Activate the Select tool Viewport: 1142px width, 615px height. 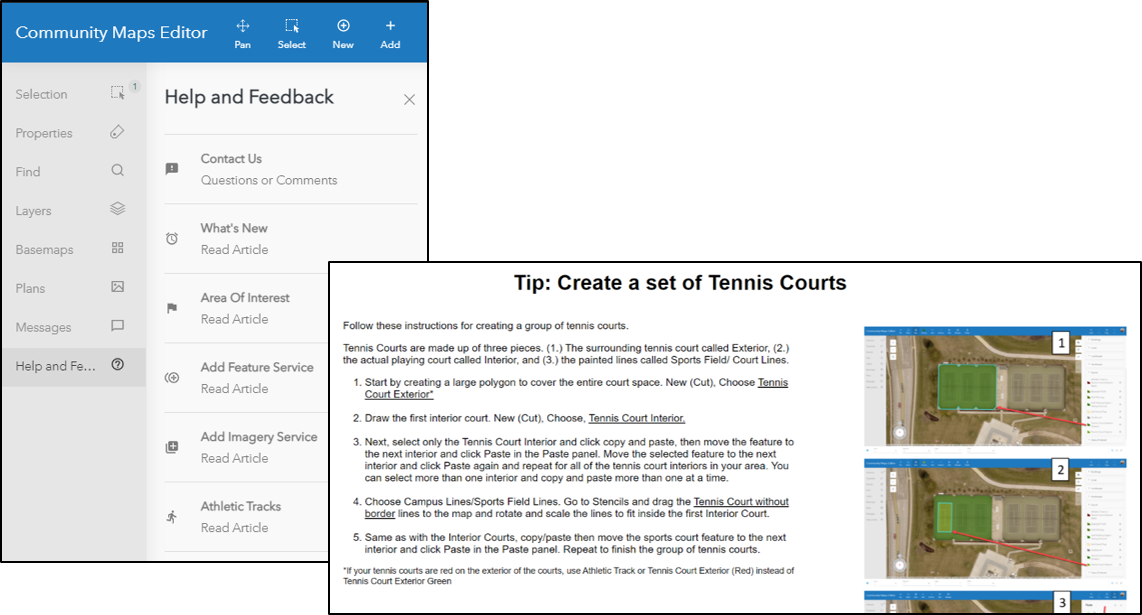coord(291,34)
